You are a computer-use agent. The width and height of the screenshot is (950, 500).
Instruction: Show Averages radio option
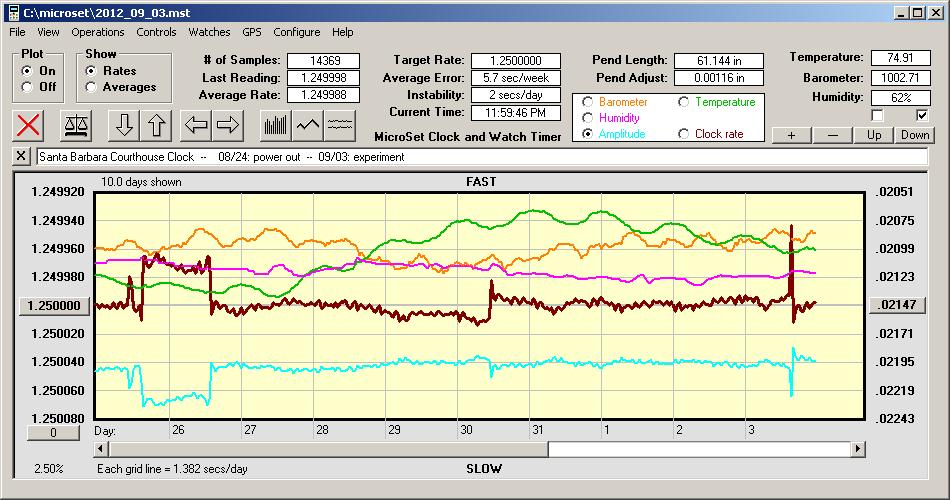[91, 87]
